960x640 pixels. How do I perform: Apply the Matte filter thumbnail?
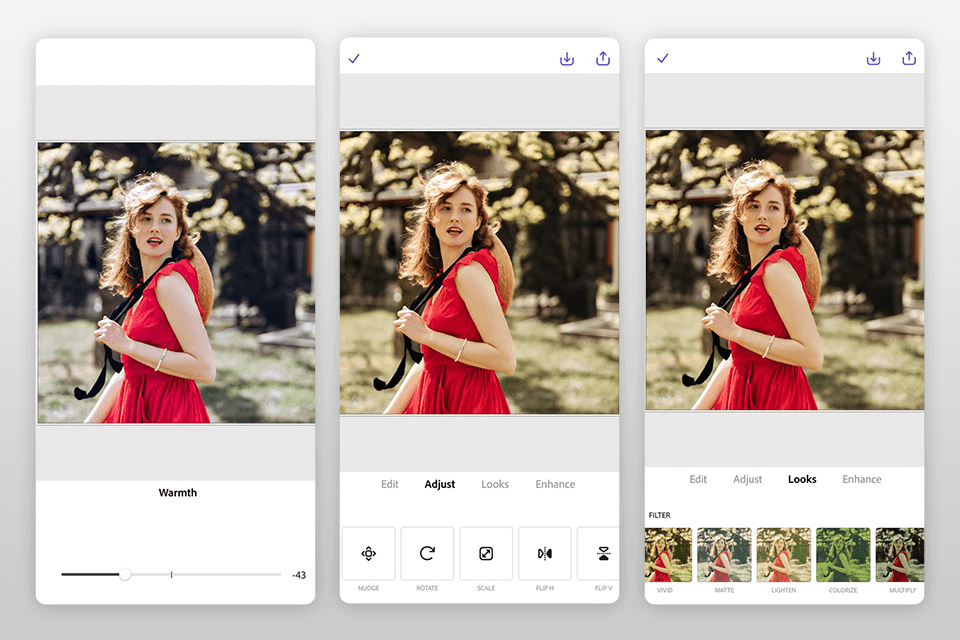pyautogui.click(x=724, y=555)
